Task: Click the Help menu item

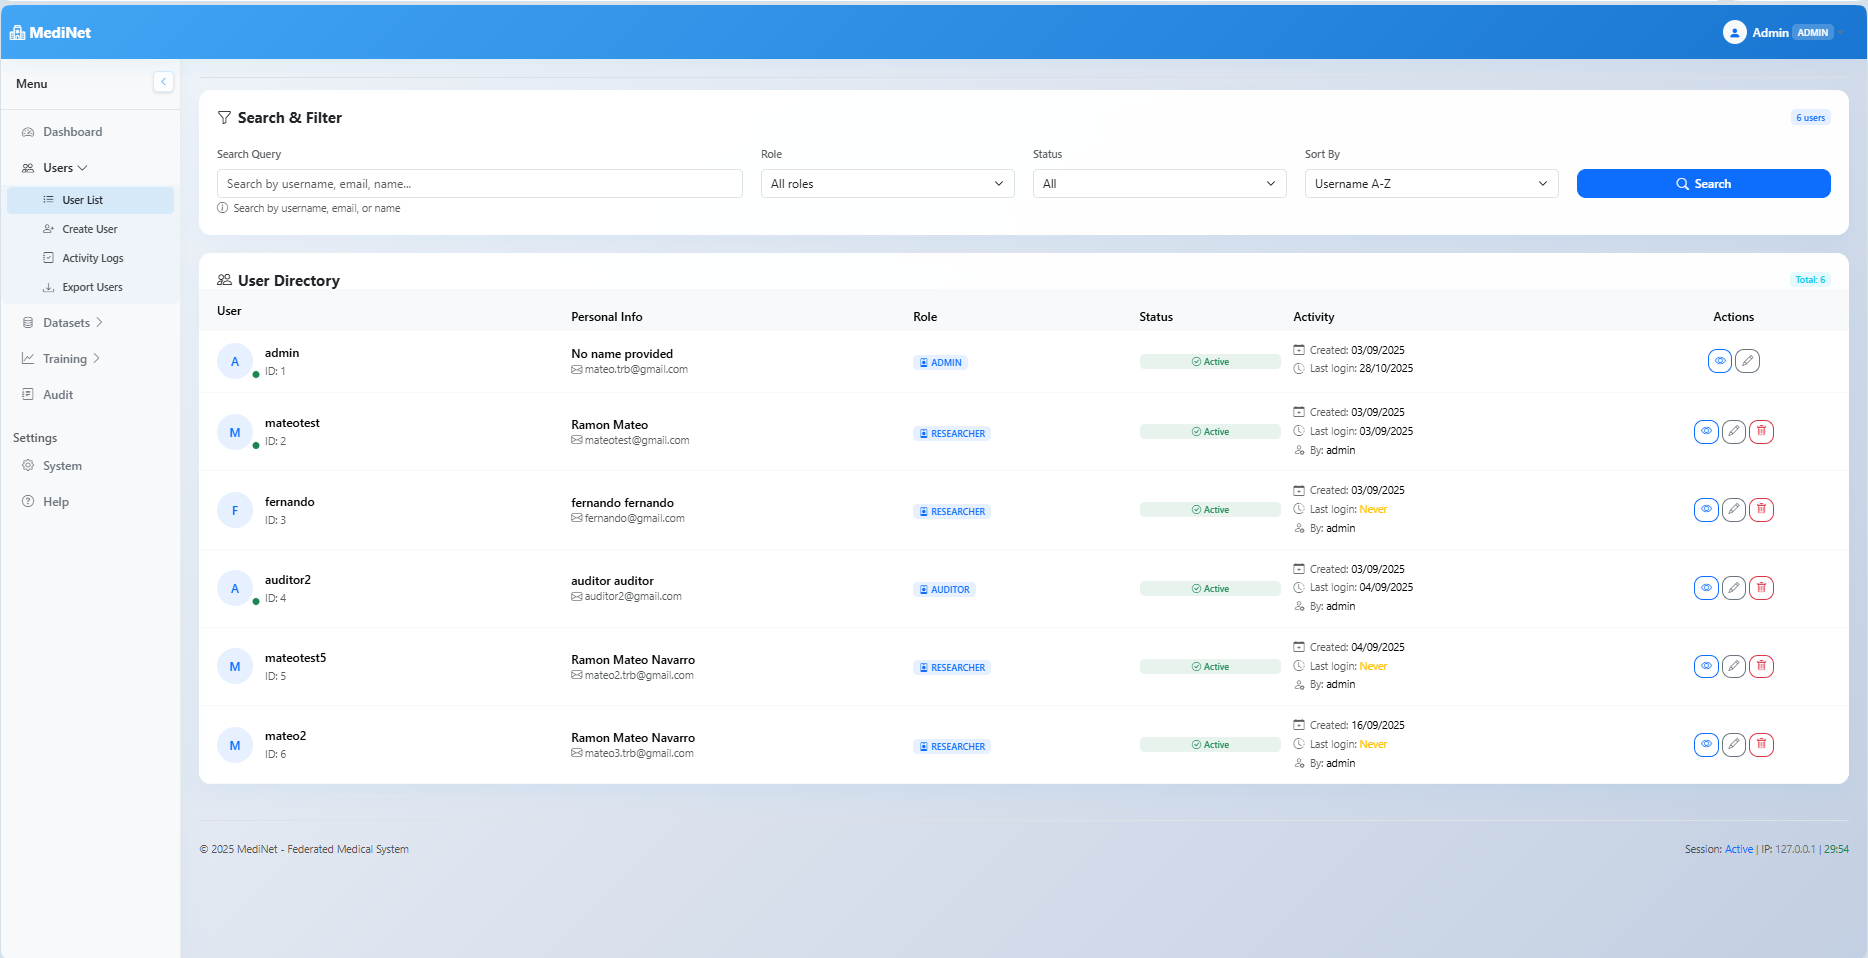Action: (54, 501)
